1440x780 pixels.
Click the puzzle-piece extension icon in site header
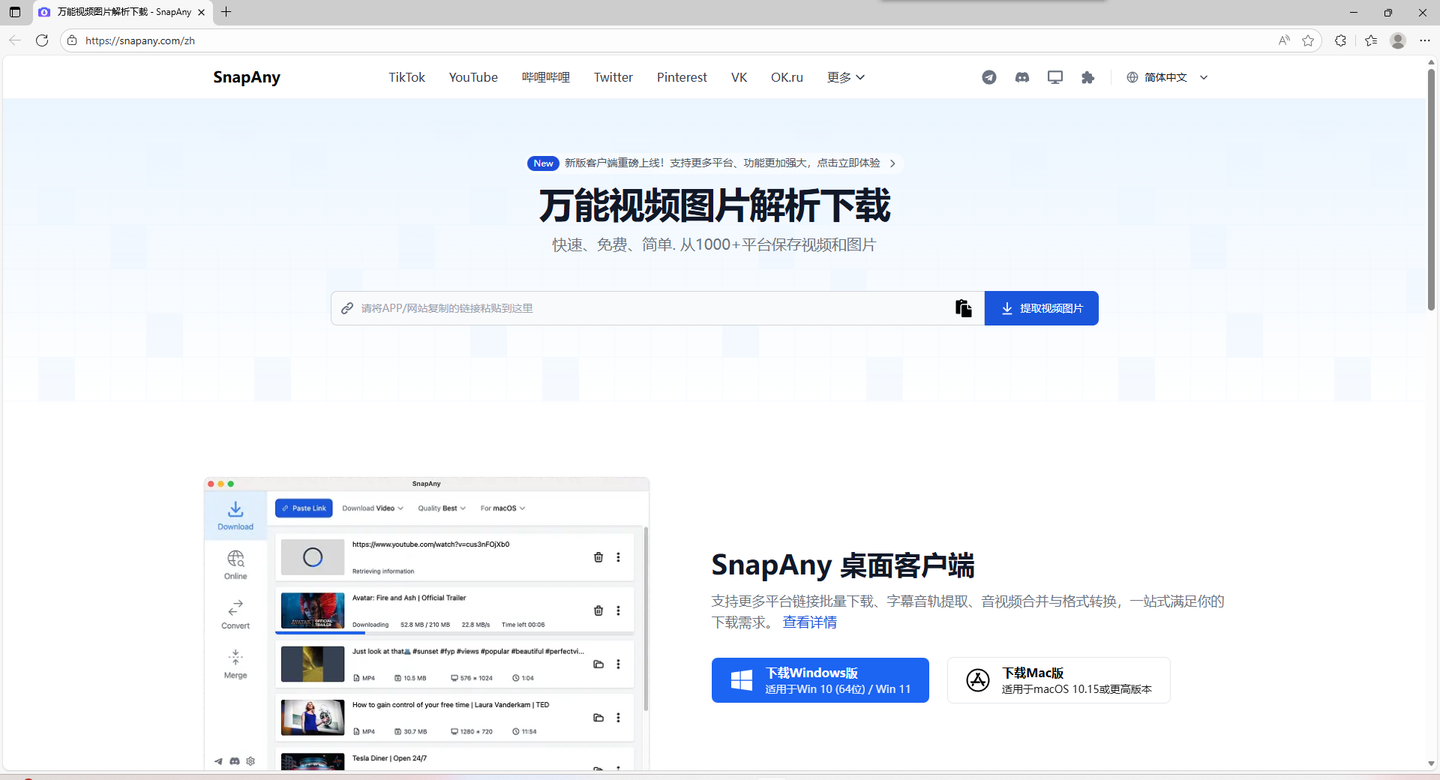1088,77
